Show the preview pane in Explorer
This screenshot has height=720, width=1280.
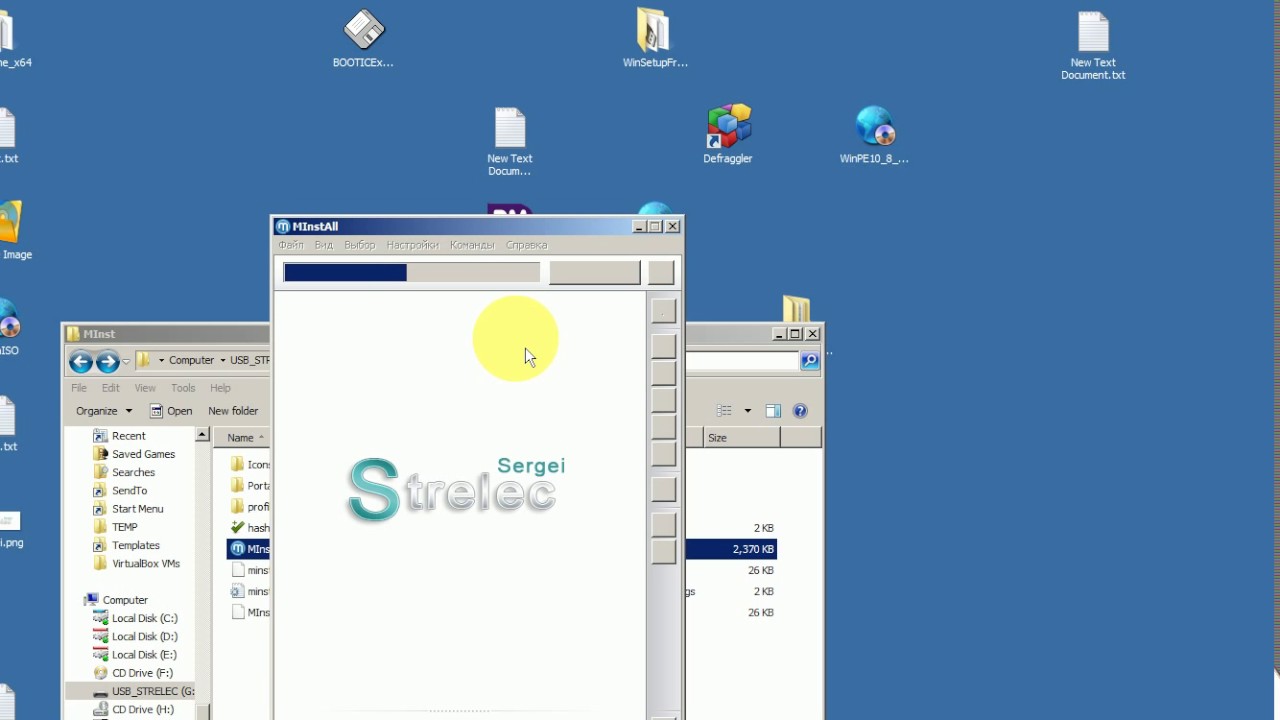click(x=773, y=411)
